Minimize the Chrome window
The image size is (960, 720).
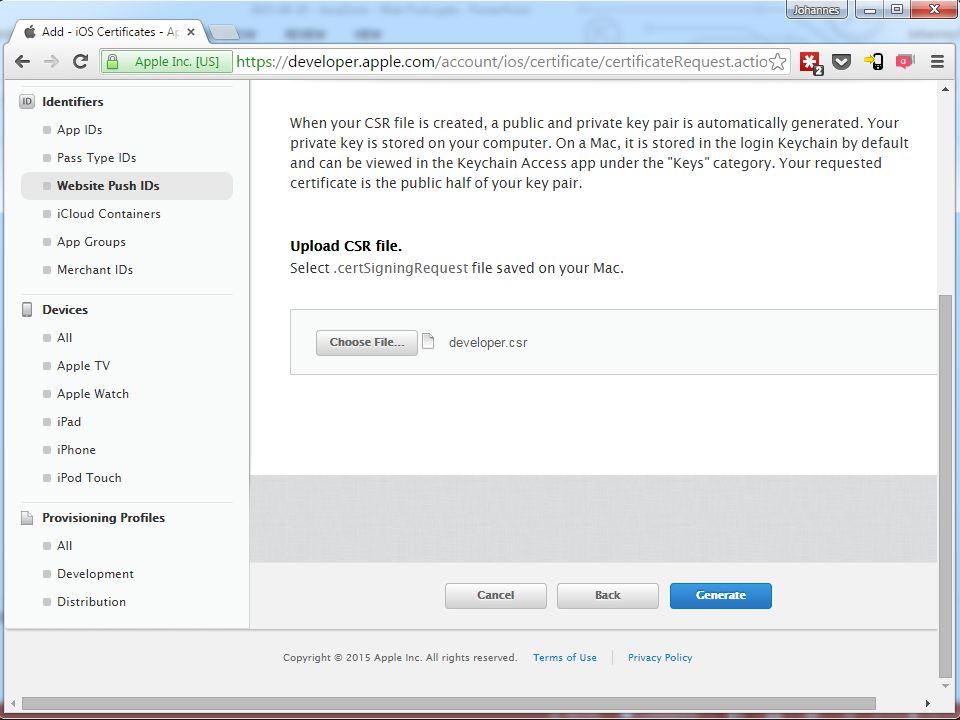click(870, 10)
